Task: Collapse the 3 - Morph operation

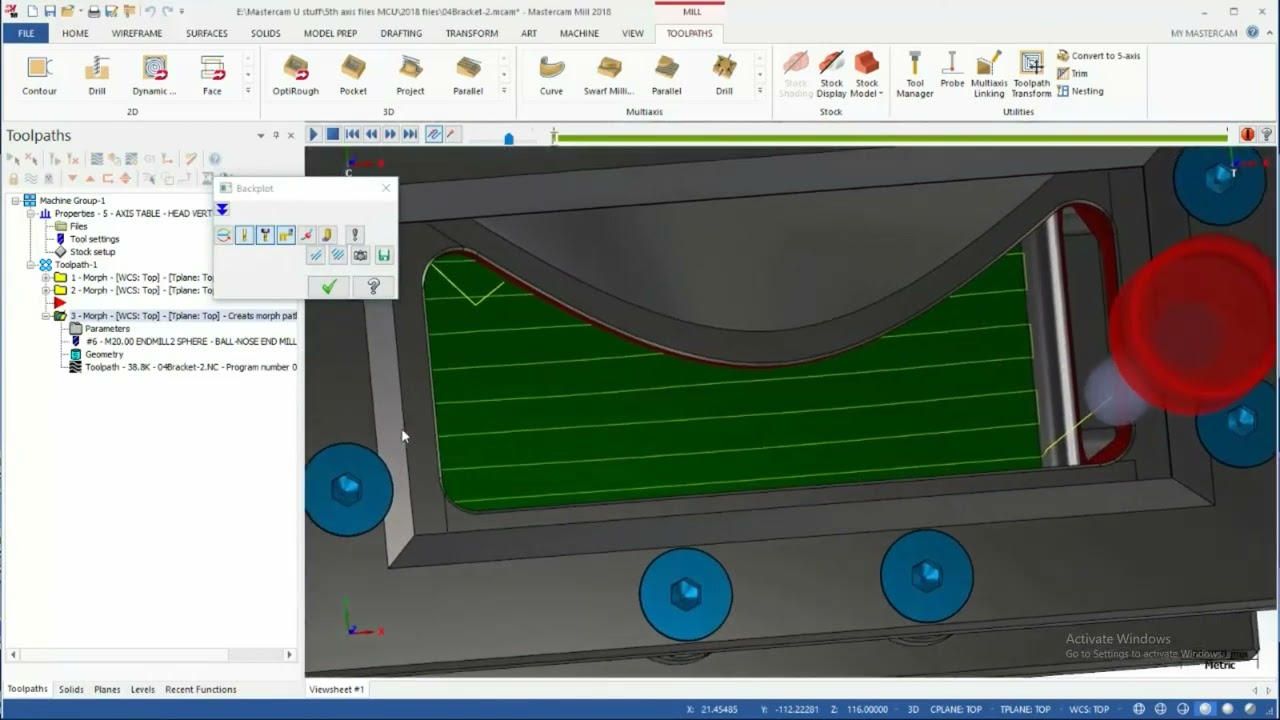Action: pyautogui.click(x=46, y=316)
